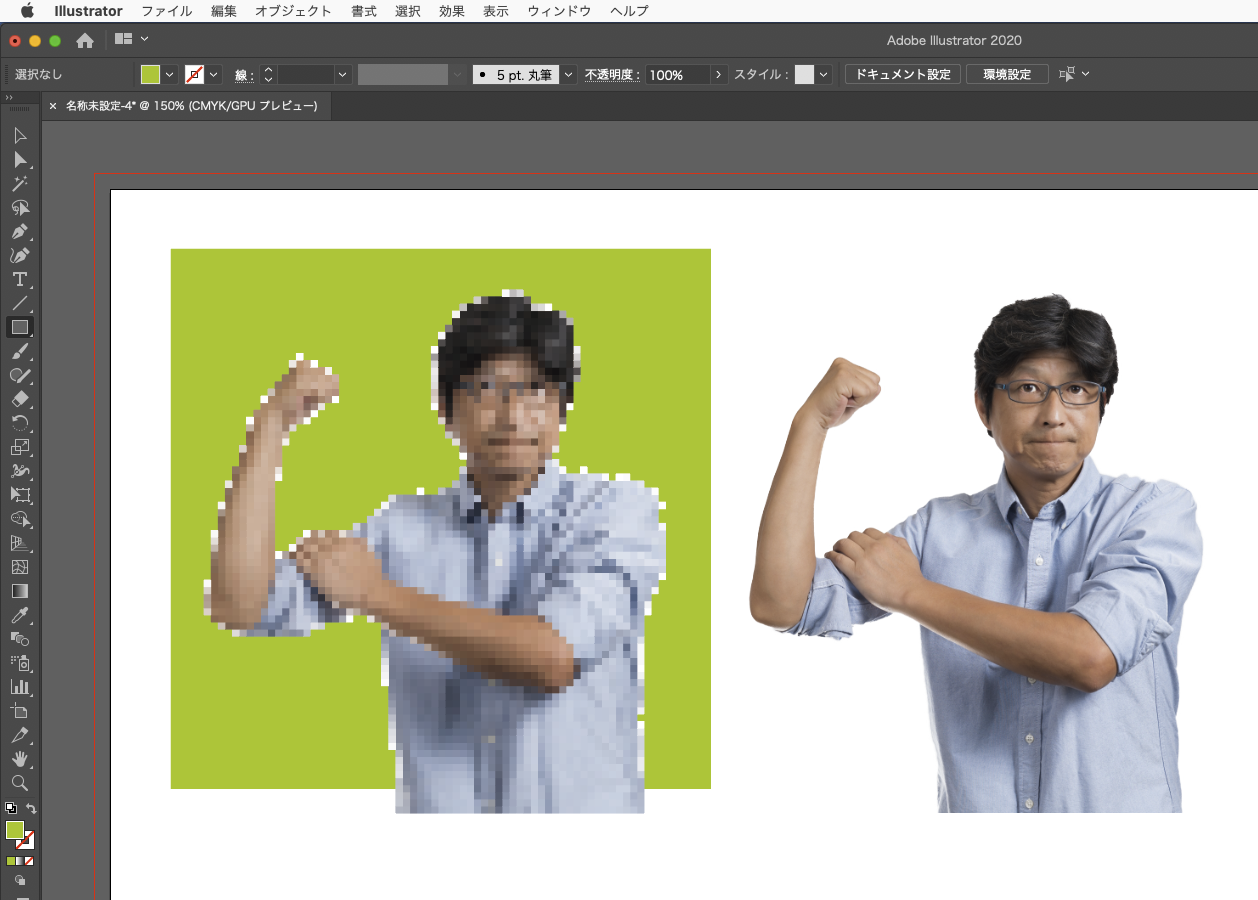Select the Rotate tool
Image resolution: width=1258 pixels, height=900 pixels.
(x=20, y=423)
